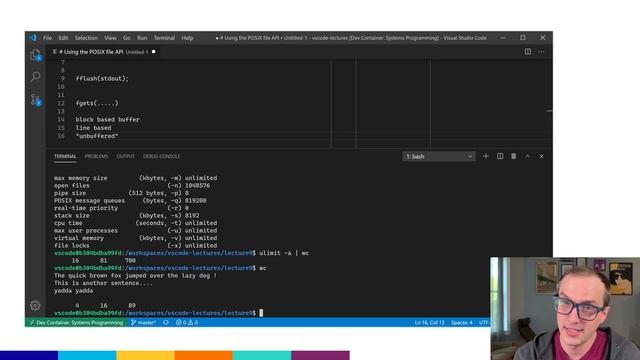Switch branch via master indicator
Image resolution: width=640 pixels, height=360 pixels.
(143, 322)
